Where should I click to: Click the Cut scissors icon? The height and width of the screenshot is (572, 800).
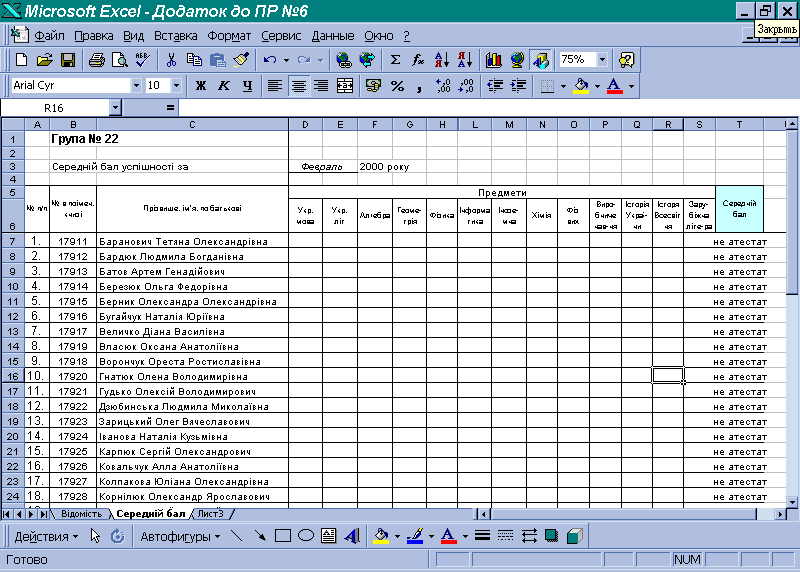[171, 60]
